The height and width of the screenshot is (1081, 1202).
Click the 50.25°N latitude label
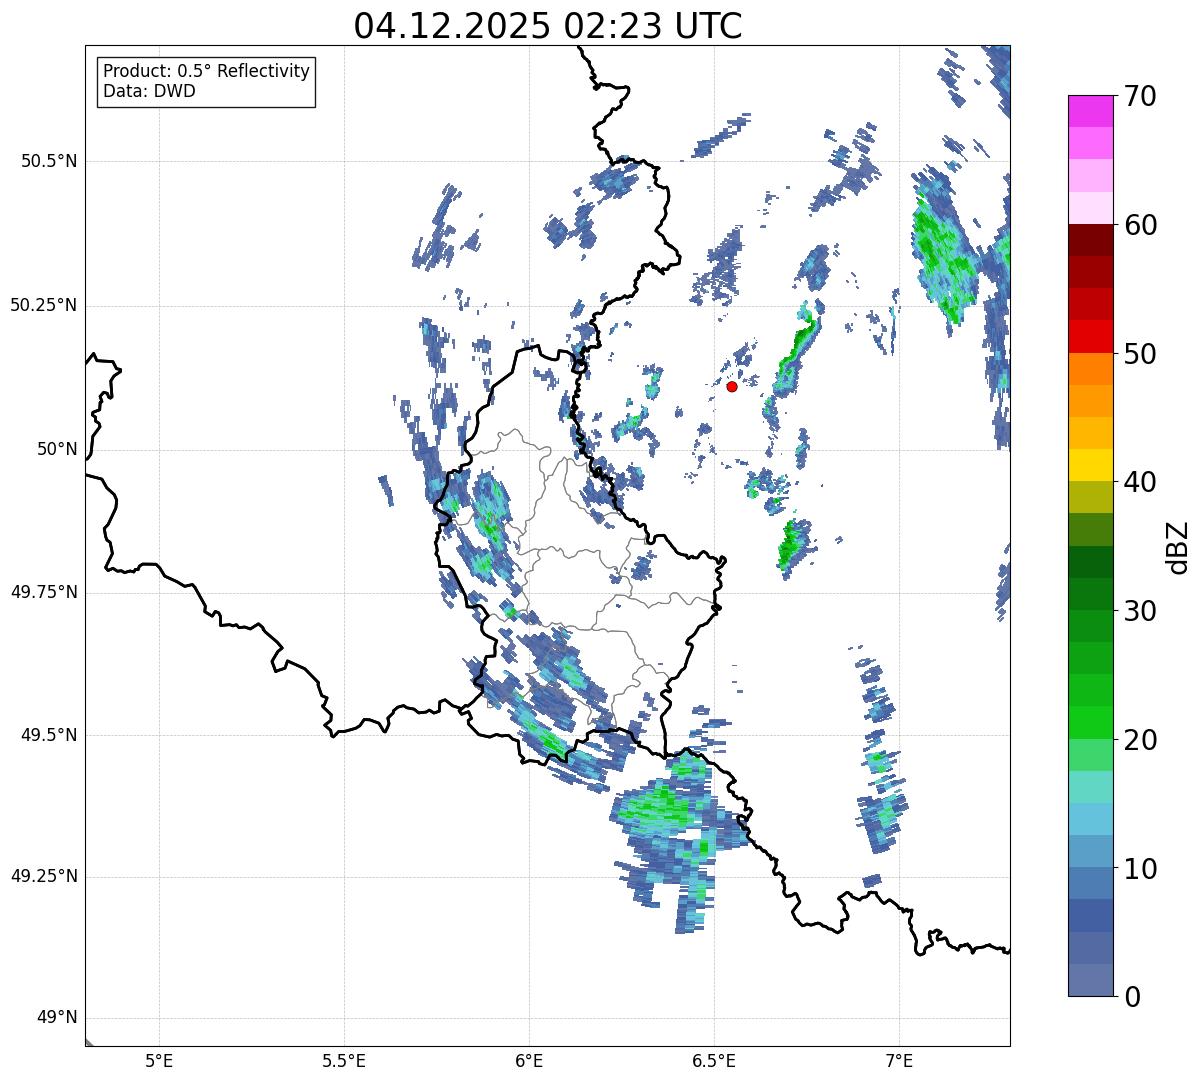(x=44, y=305)
